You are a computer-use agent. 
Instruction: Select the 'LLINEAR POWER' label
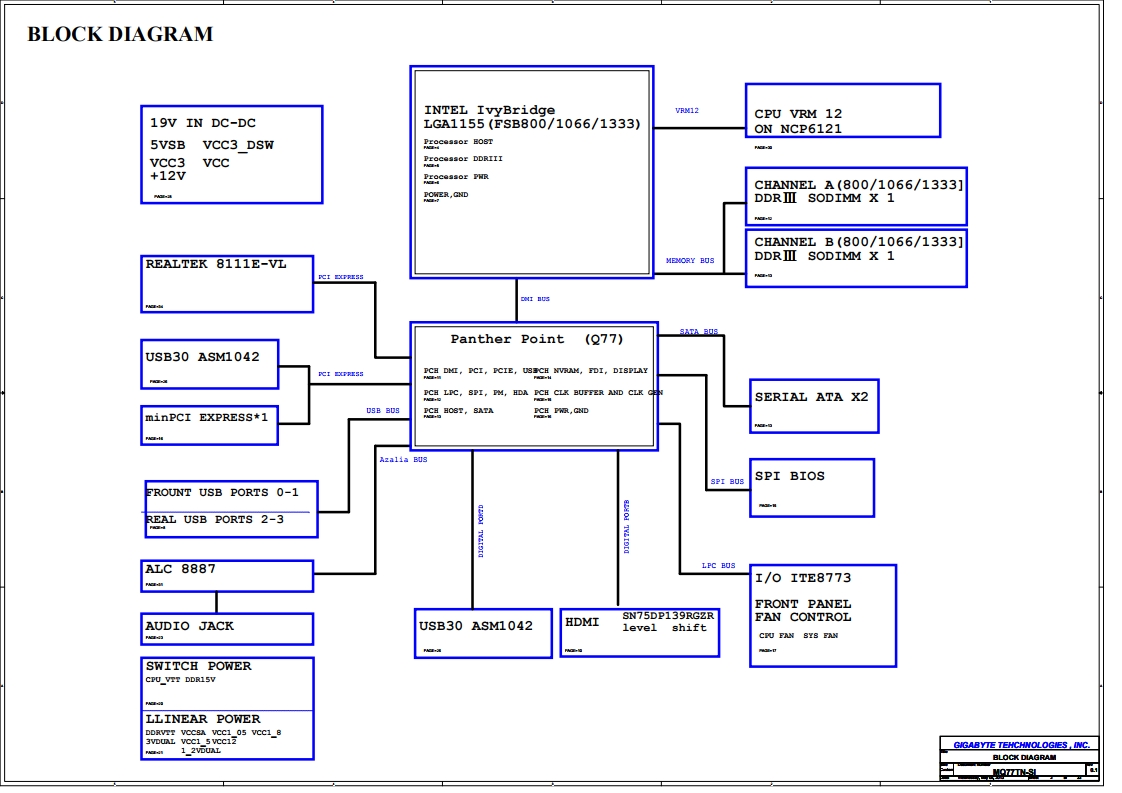click(x=203, y=719)
